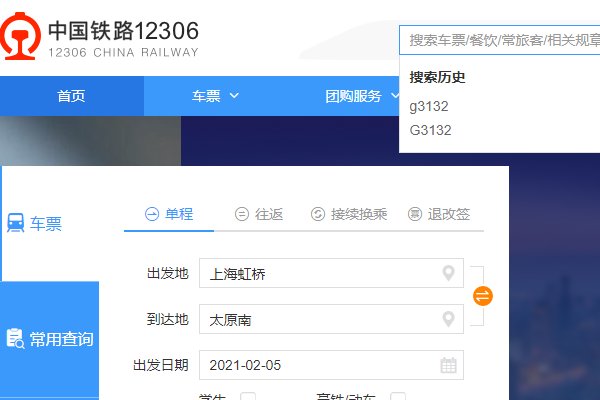The width and height of the screenshot is (600, 400).
Task: Click the 搜索历史 heading
Action: tap(437, 77)
